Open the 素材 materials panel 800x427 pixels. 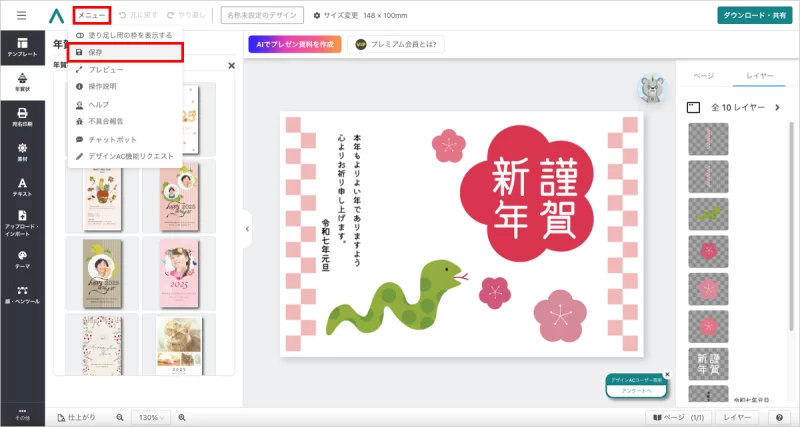tap(22, 152)
